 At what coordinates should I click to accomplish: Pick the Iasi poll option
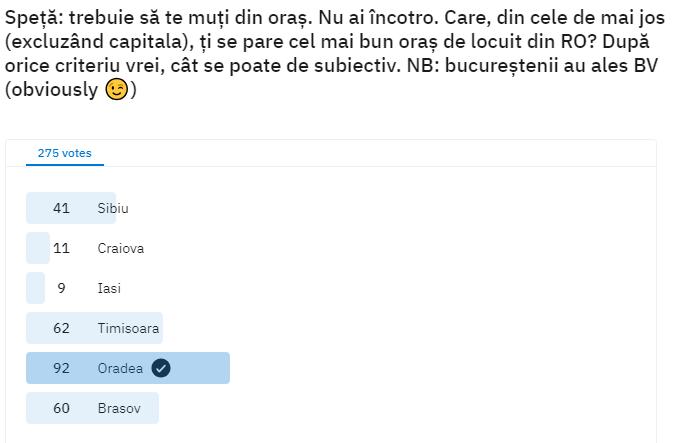(109, 288)
